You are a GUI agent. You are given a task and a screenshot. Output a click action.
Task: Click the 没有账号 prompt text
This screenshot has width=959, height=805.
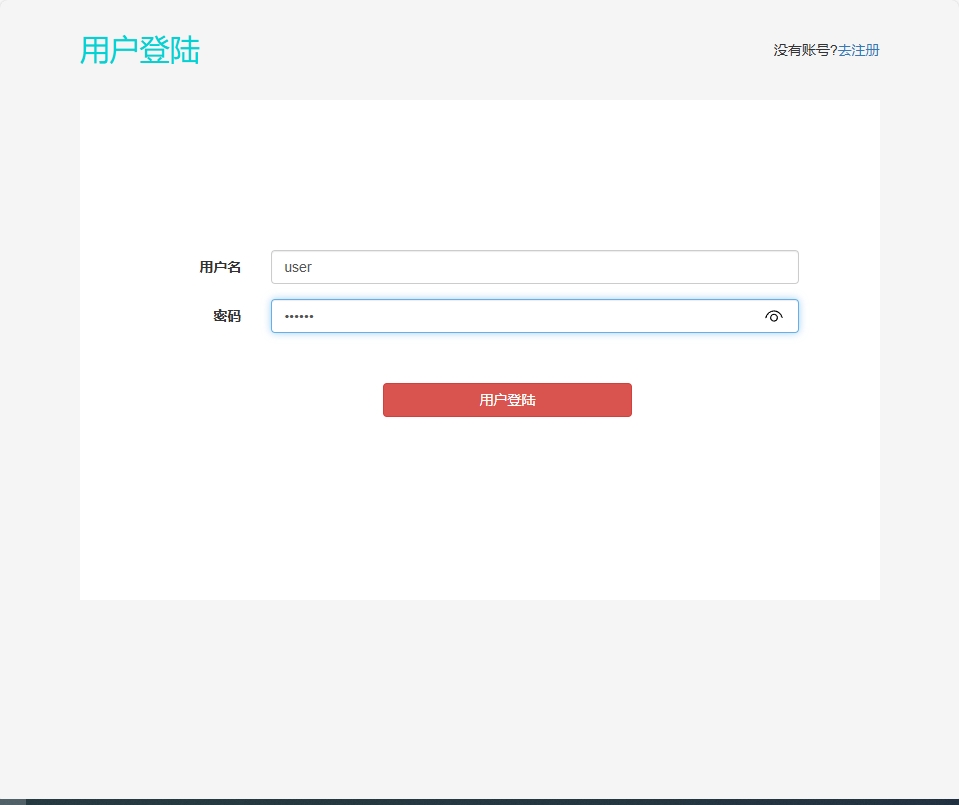(x=806, y=50)
